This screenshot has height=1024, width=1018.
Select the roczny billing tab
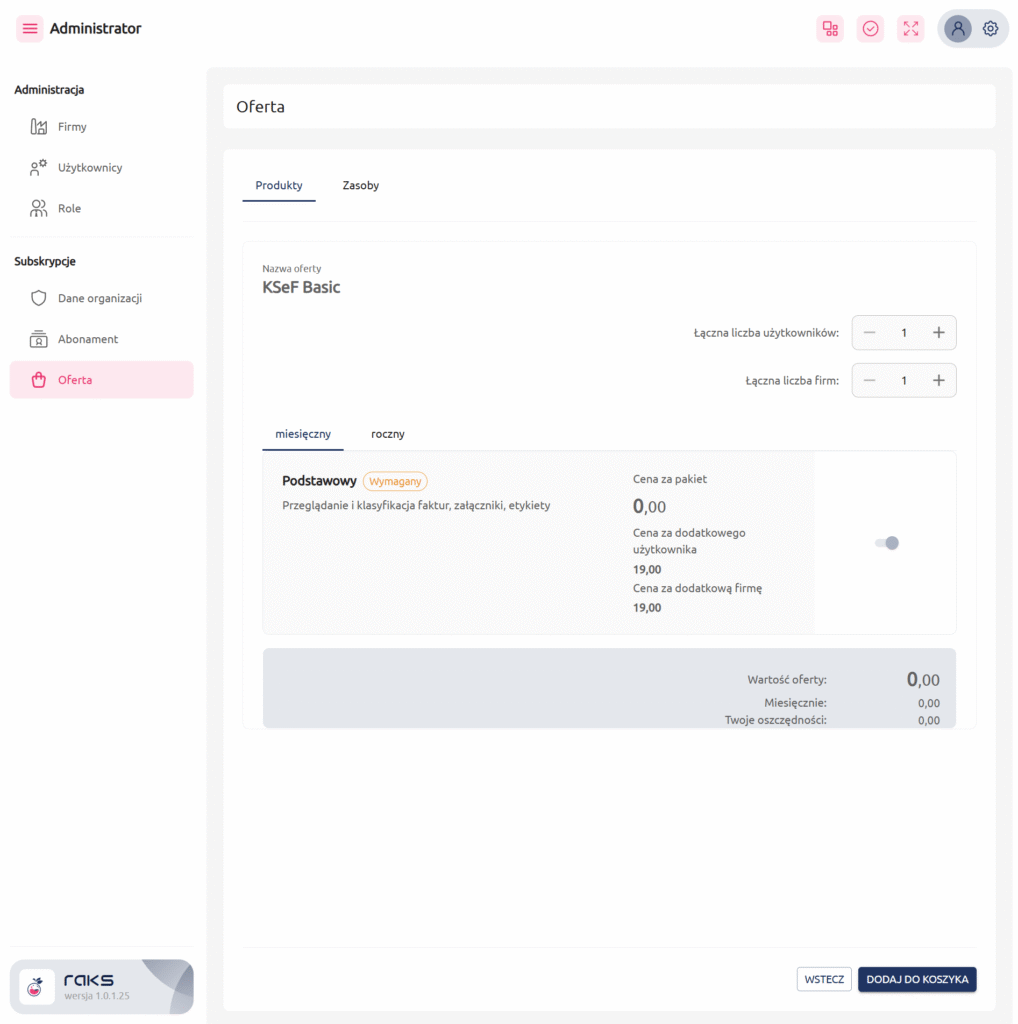pyautogui.click(x=387, y=434)
